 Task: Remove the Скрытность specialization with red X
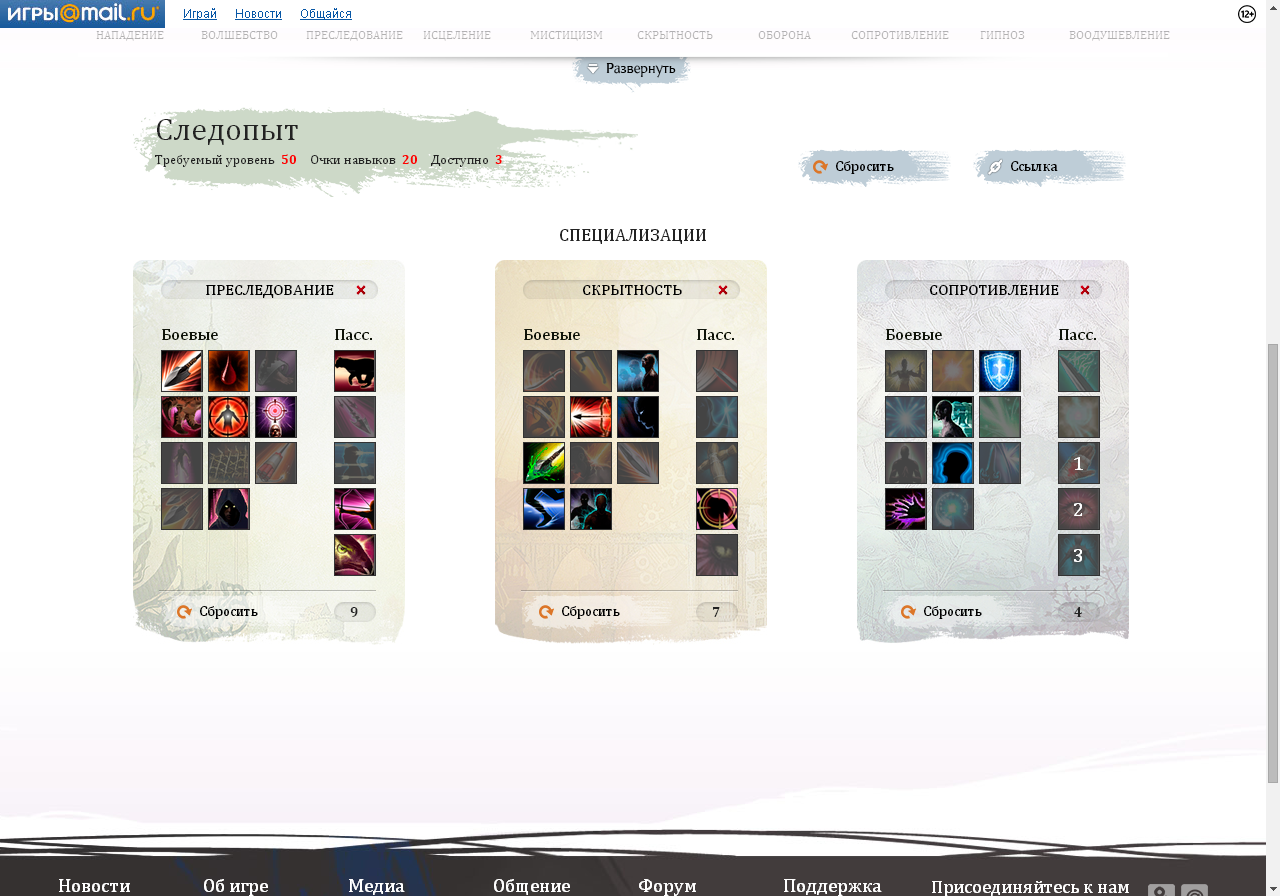click(723, 290)
